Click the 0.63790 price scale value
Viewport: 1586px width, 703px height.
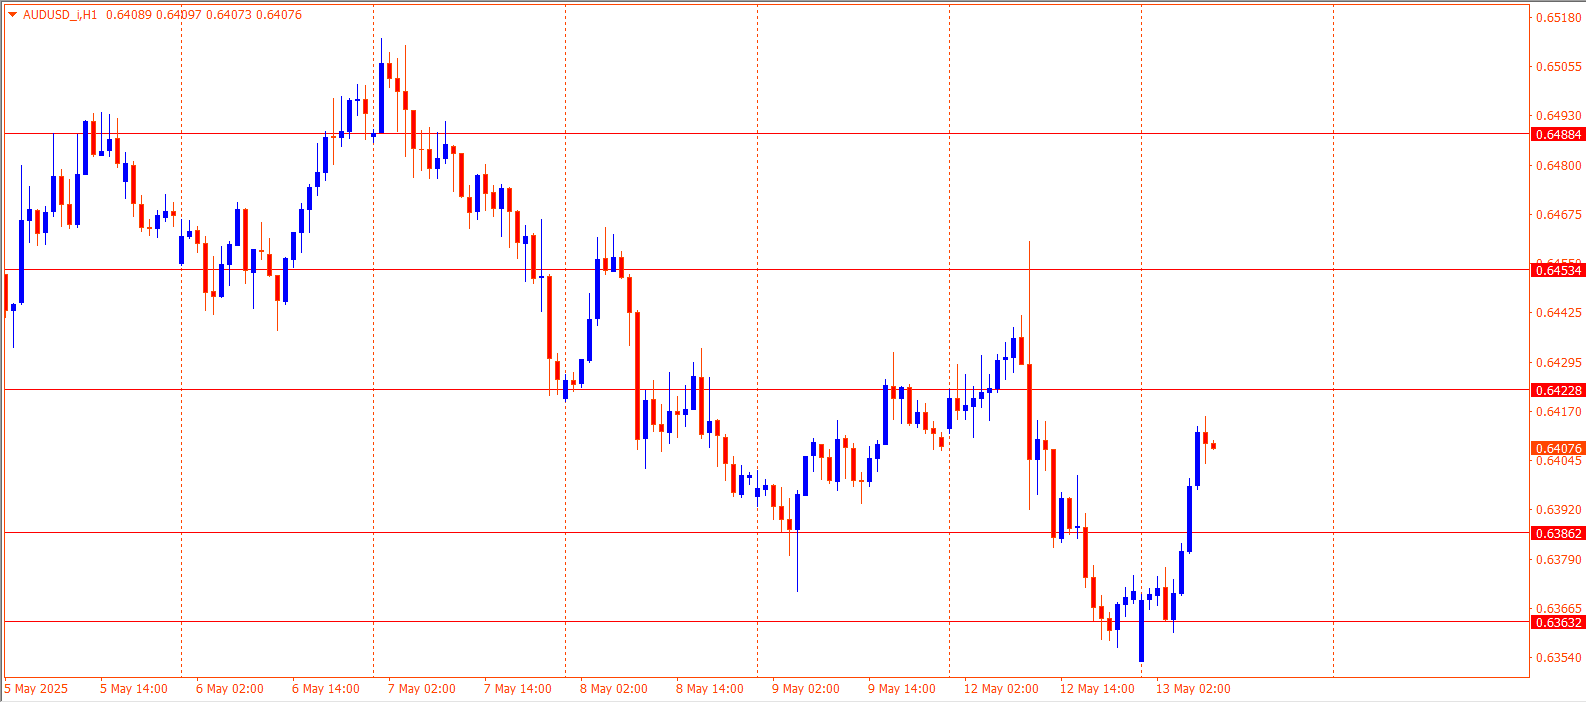tap(1559, 560)
